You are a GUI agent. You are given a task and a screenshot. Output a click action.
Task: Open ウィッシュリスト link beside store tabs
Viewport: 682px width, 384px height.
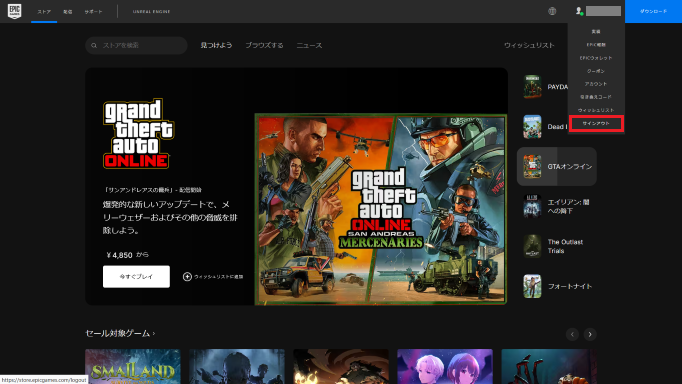coord(529,45)
